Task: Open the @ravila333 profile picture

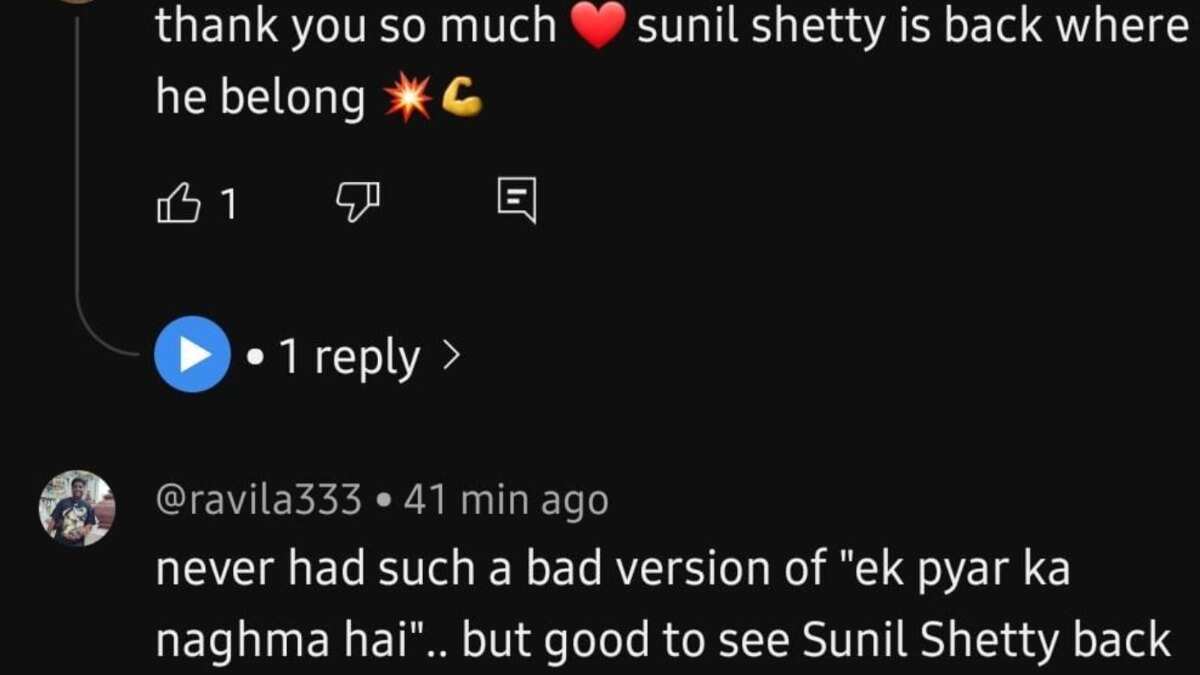Action: click(77, 508)
